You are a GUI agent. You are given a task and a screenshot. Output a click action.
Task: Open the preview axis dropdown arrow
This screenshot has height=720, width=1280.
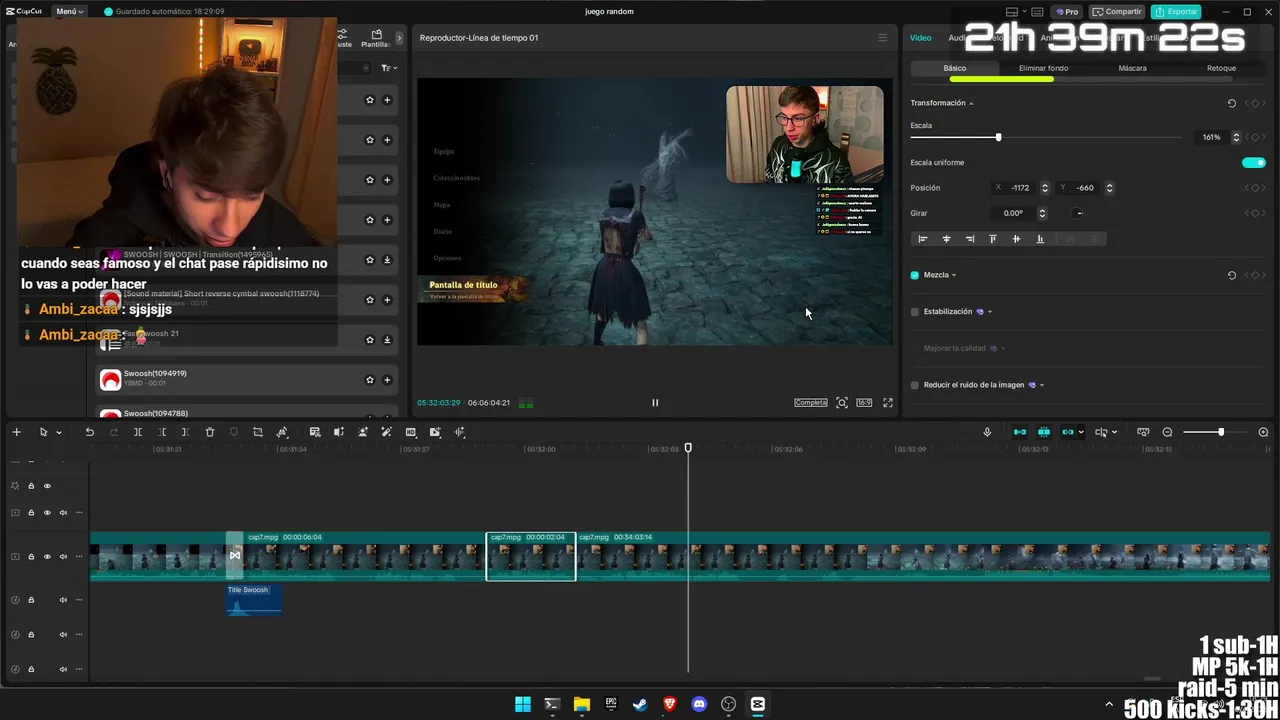click(1116, 433)
